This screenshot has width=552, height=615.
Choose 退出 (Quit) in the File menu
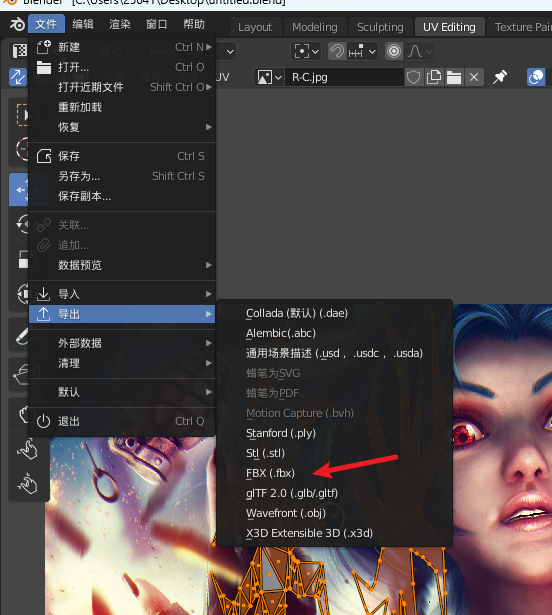click(122, 421)
